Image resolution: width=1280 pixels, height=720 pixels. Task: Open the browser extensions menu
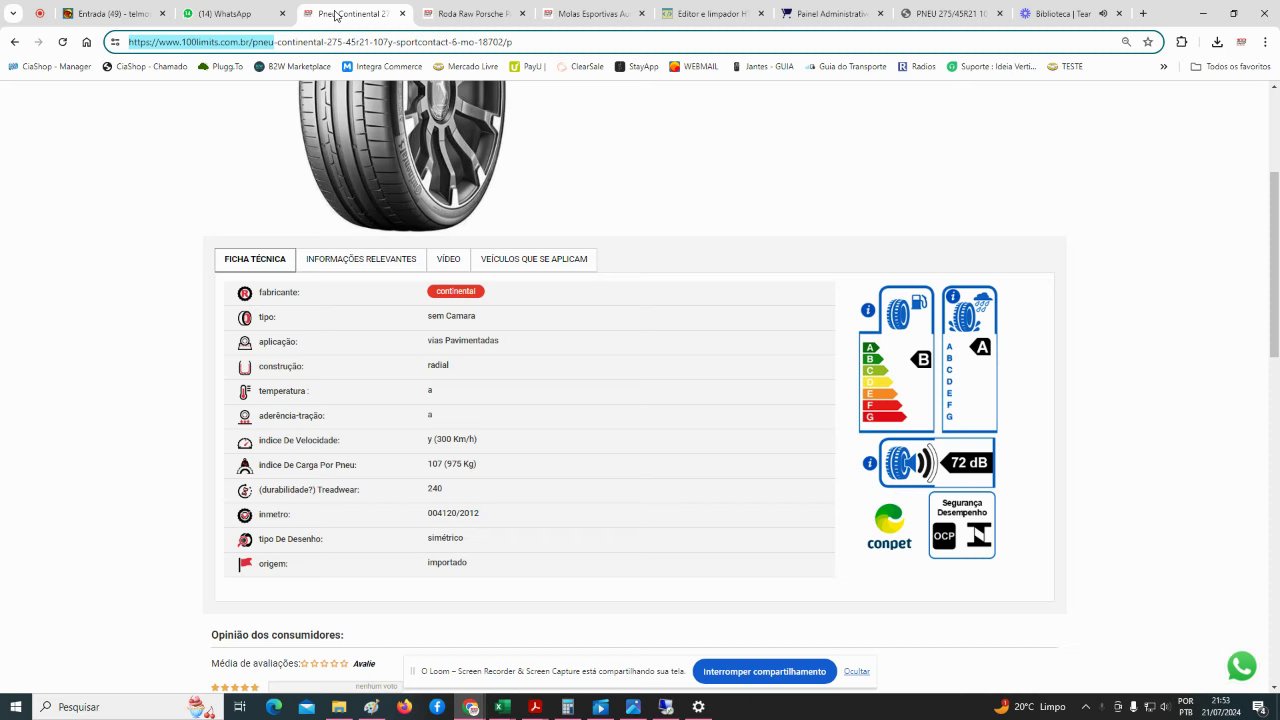coord(1182,42)
